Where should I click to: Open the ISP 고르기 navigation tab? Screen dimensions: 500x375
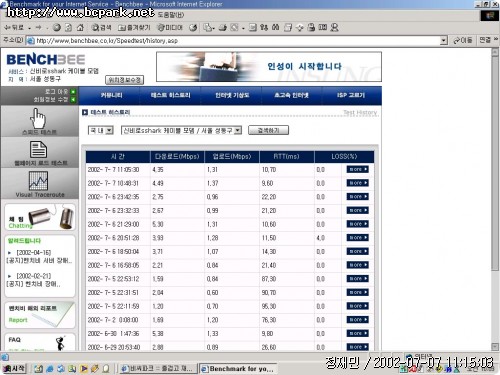click(x=351, y=95)
